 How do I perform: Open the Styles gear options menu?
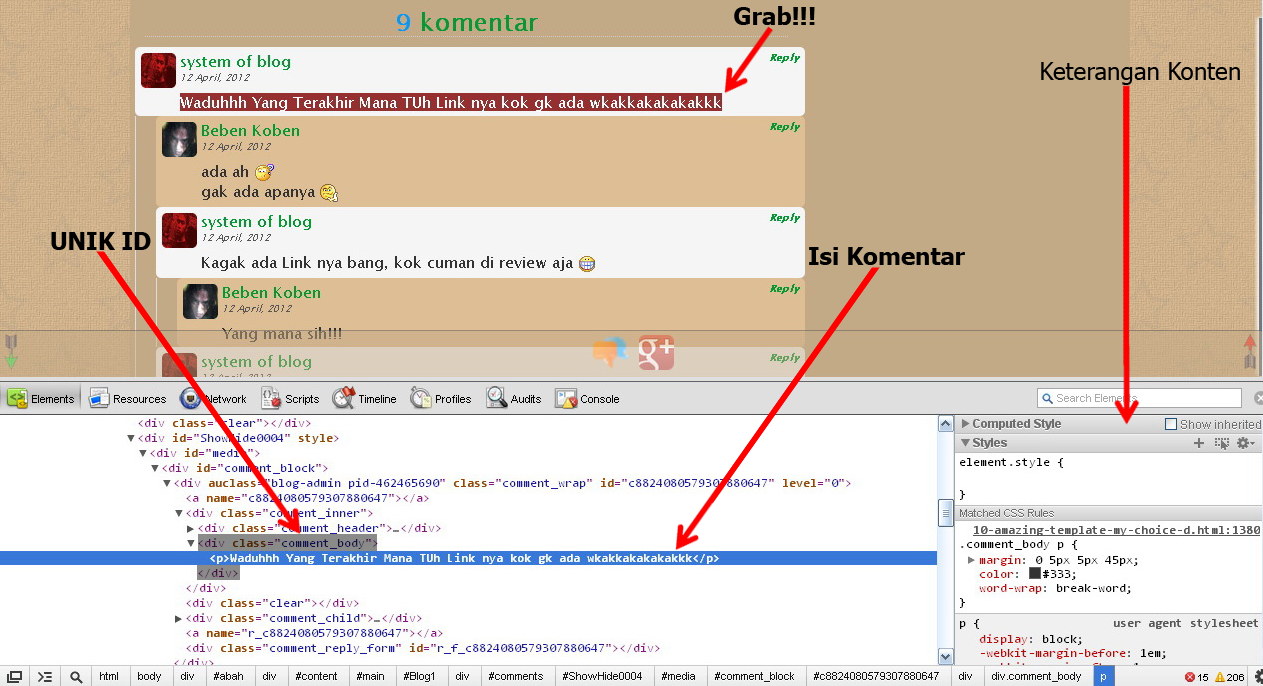coord(1246,443)
